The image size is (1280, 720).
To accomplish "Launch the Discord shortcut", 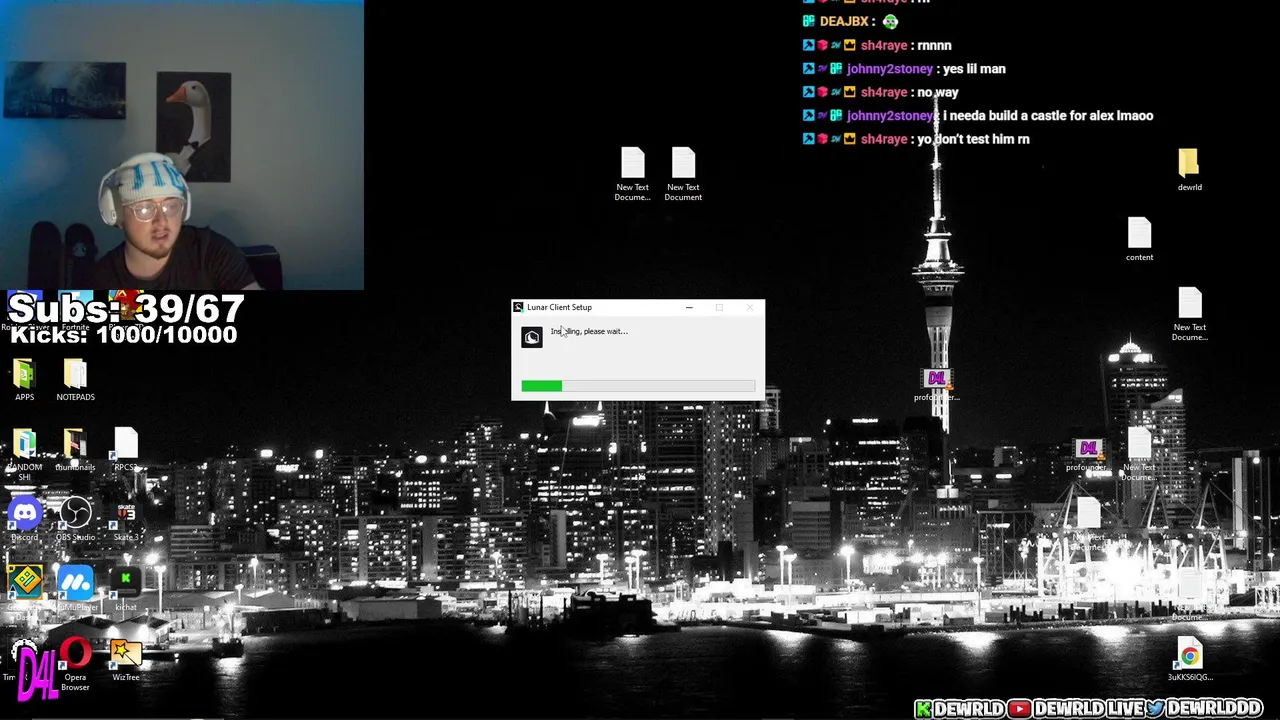I will [x=24, y=520].
